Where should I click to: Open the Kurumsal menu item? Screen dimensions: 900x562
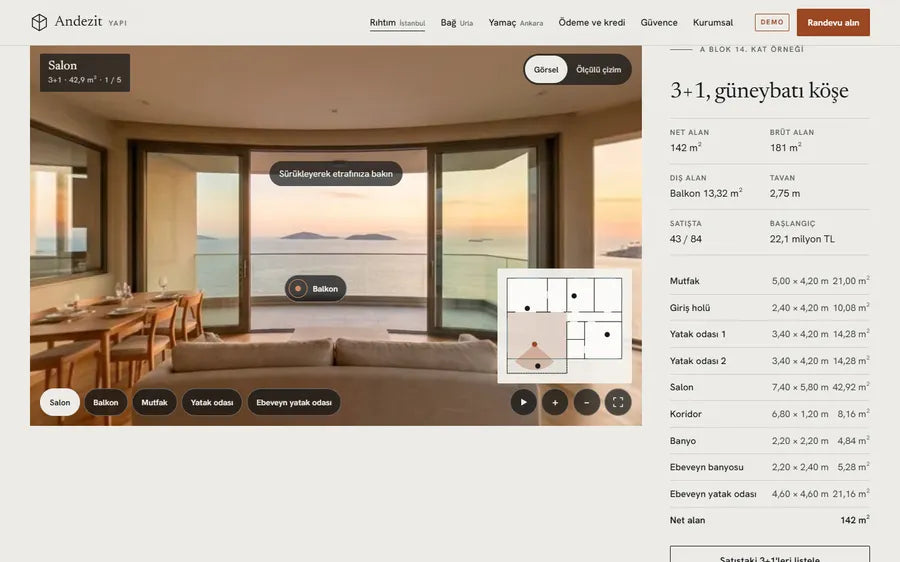(x=713, y=22)
